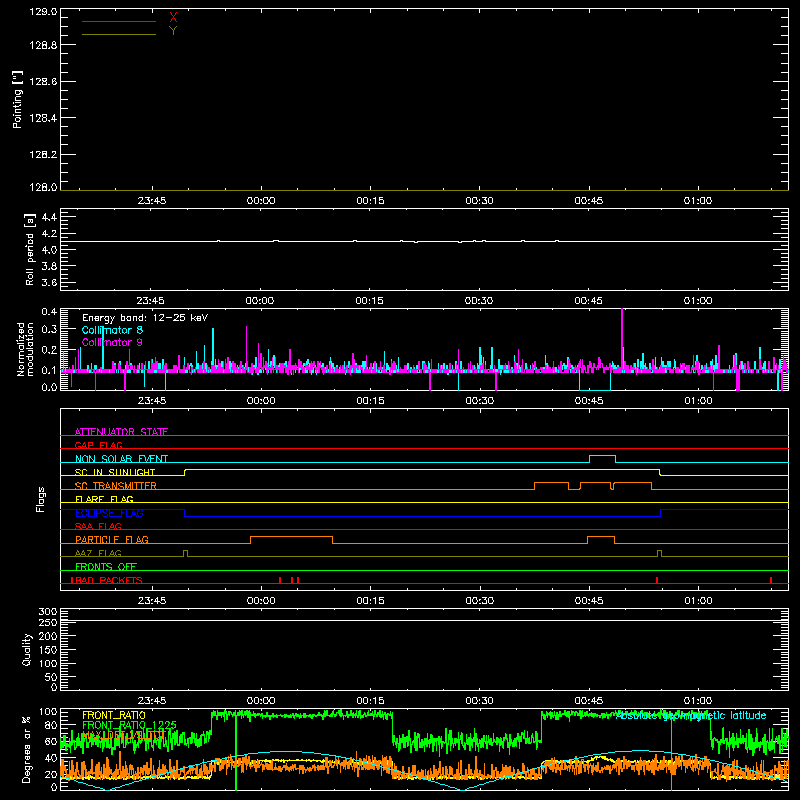Screen dimensions: 800x800
Task: Select the cyan 'Collimator 8' legend entry
Action: coord(112,330)
